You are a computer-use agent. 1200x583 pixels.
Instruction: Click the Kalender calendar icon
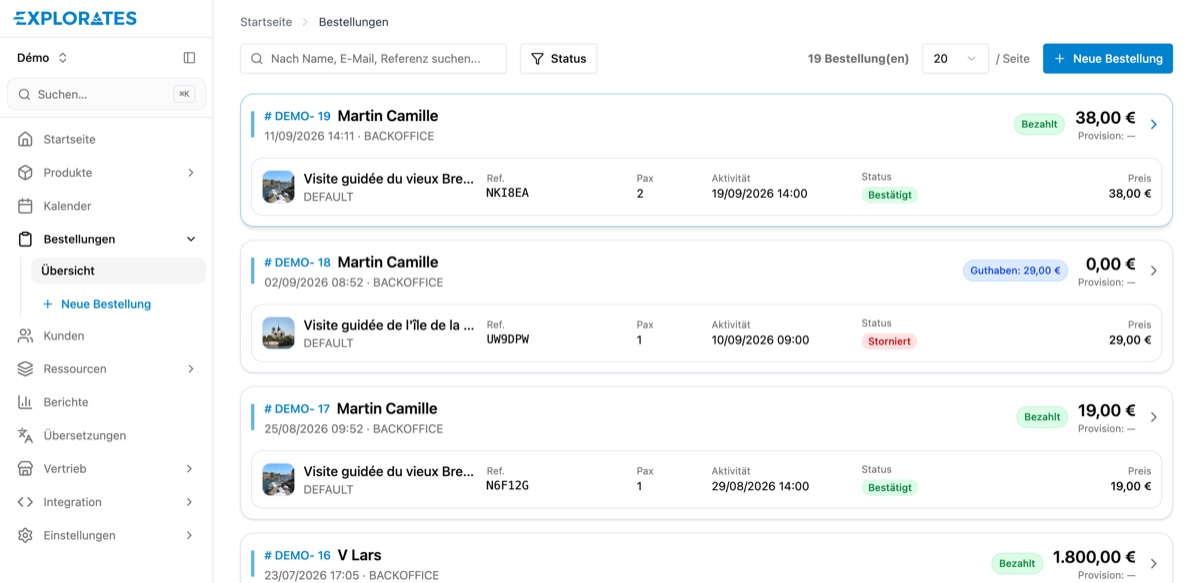coord(25,206)
